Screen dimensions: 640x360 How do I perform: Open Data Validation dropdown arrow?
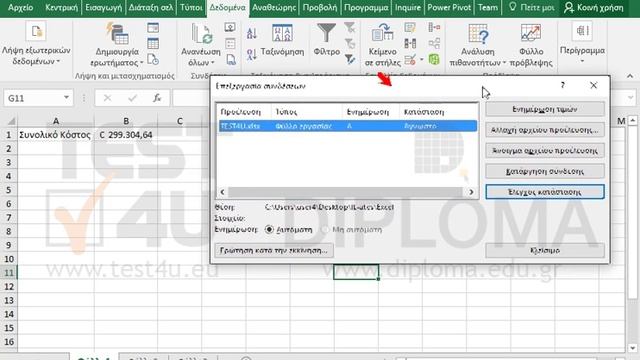422,60
